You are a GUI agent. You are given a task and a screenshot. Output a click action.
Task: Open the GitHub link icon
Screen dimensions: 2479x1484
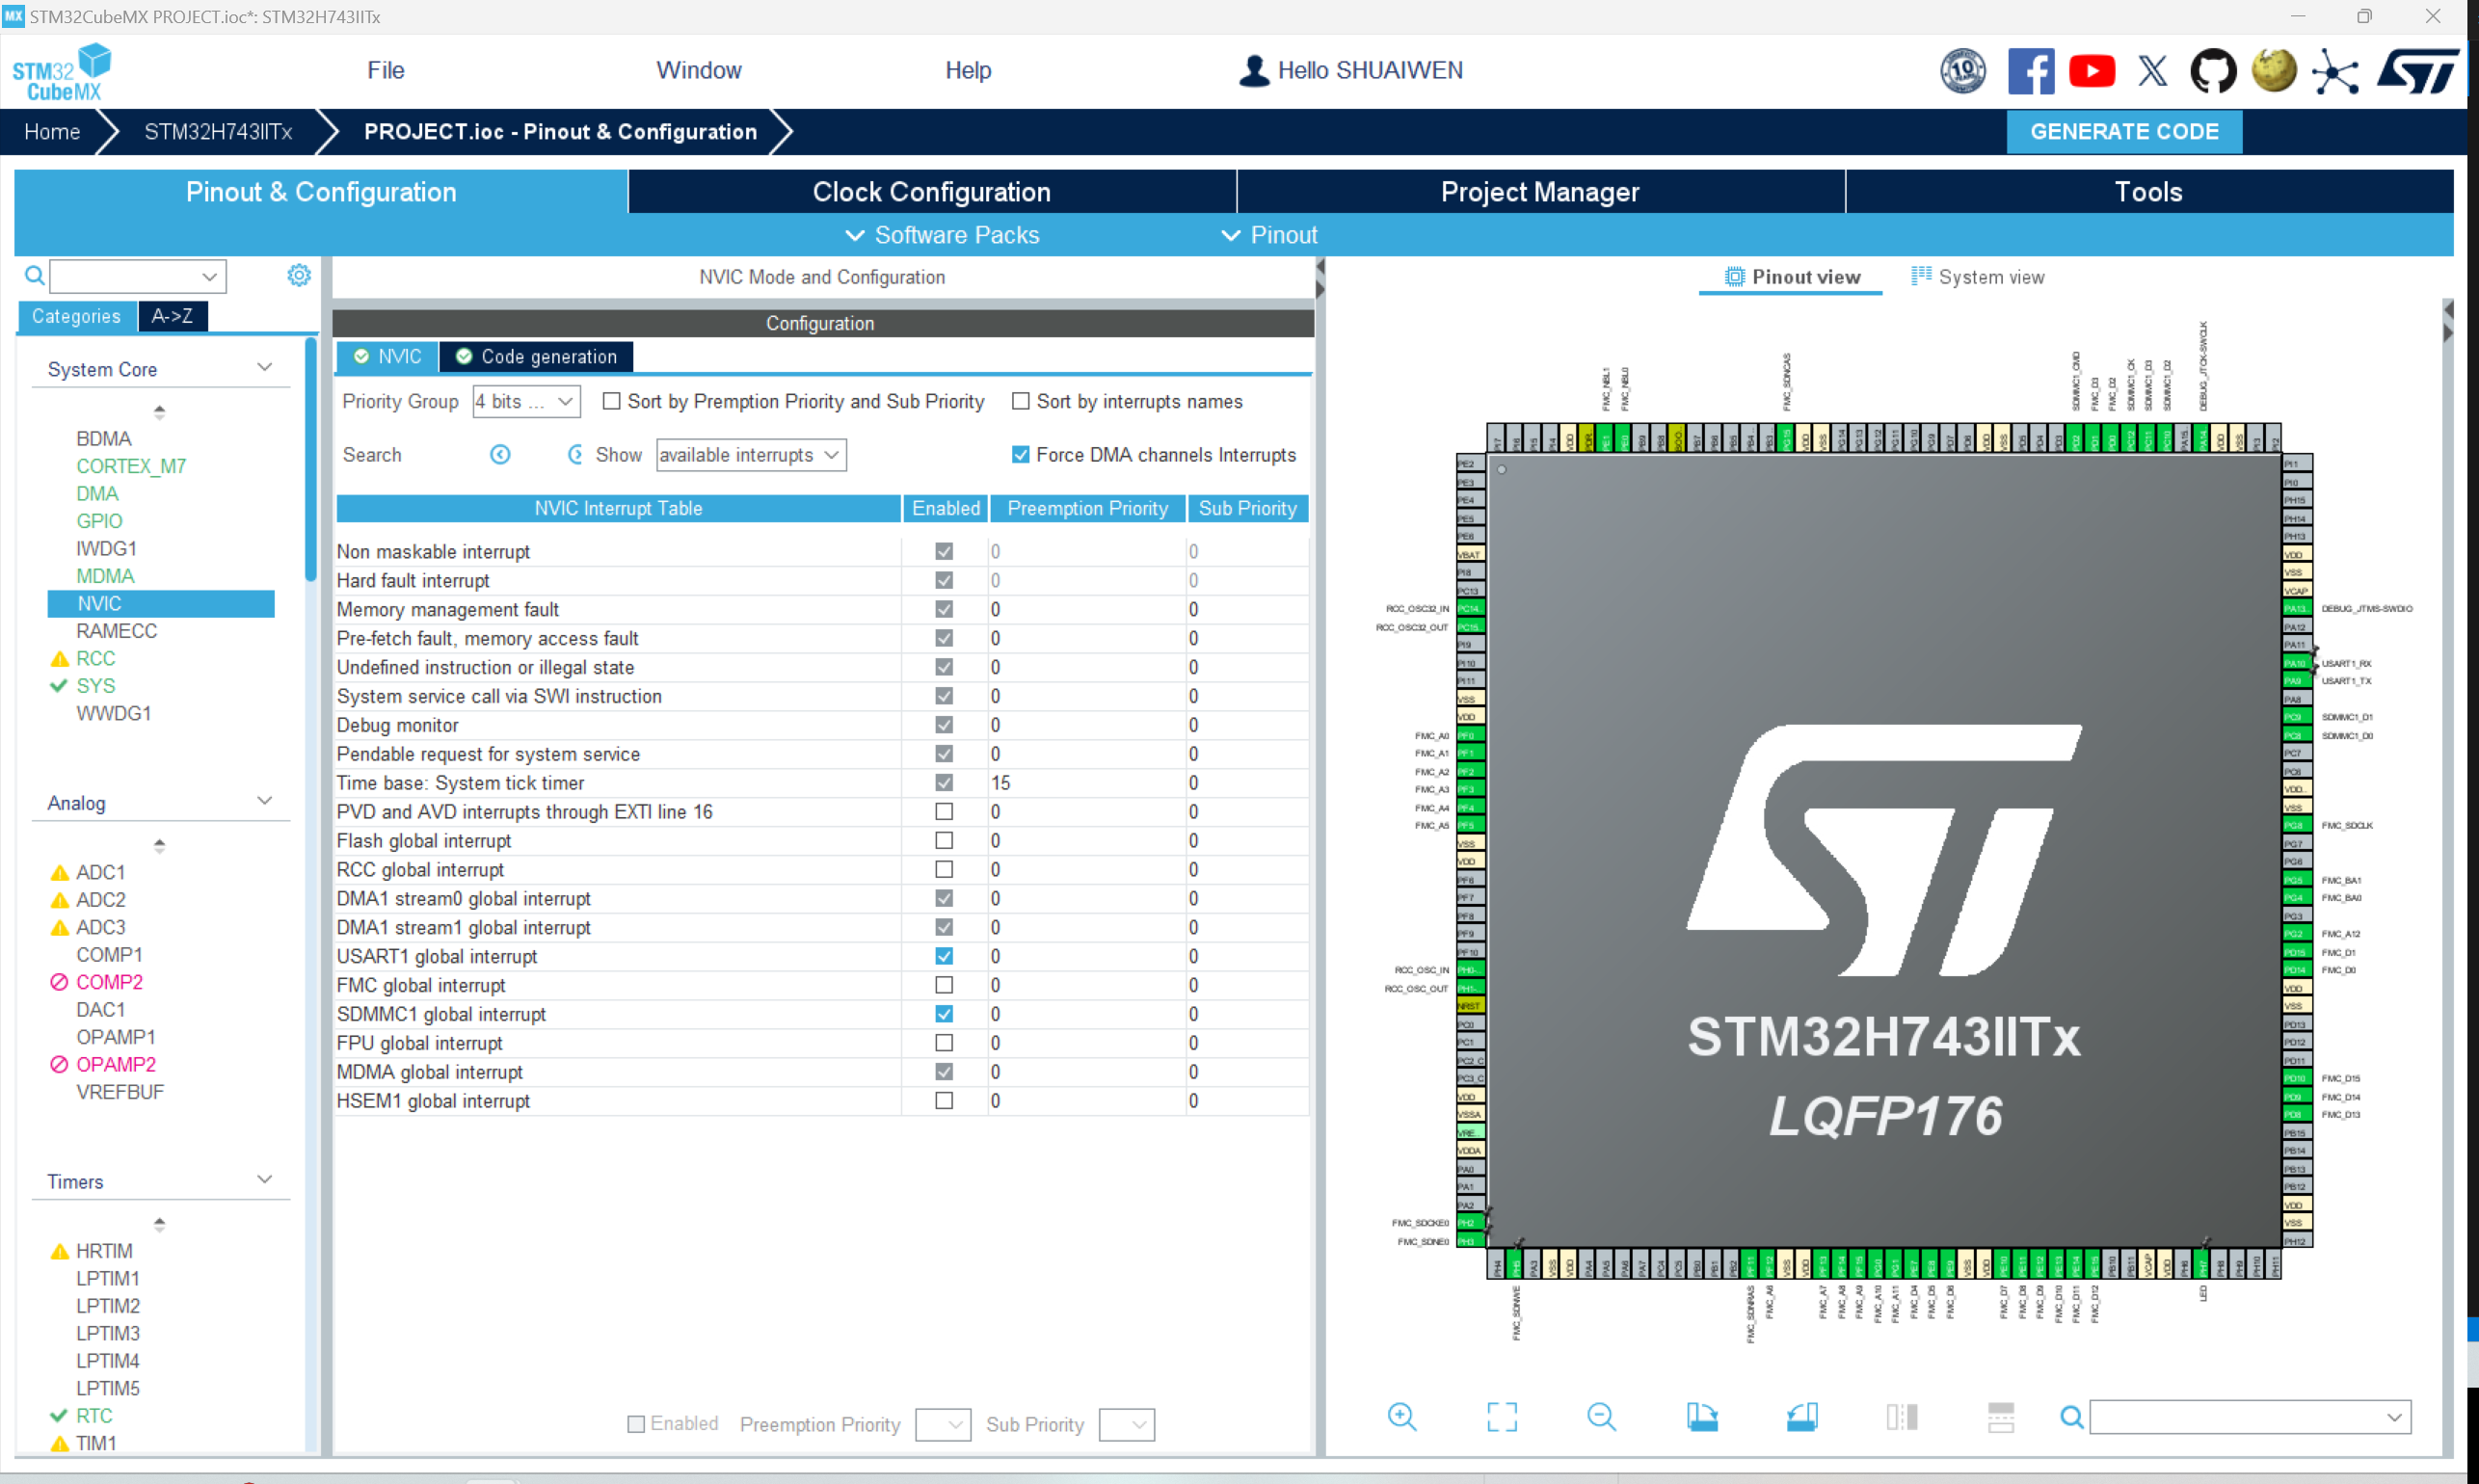click(x=2212, y=71)
